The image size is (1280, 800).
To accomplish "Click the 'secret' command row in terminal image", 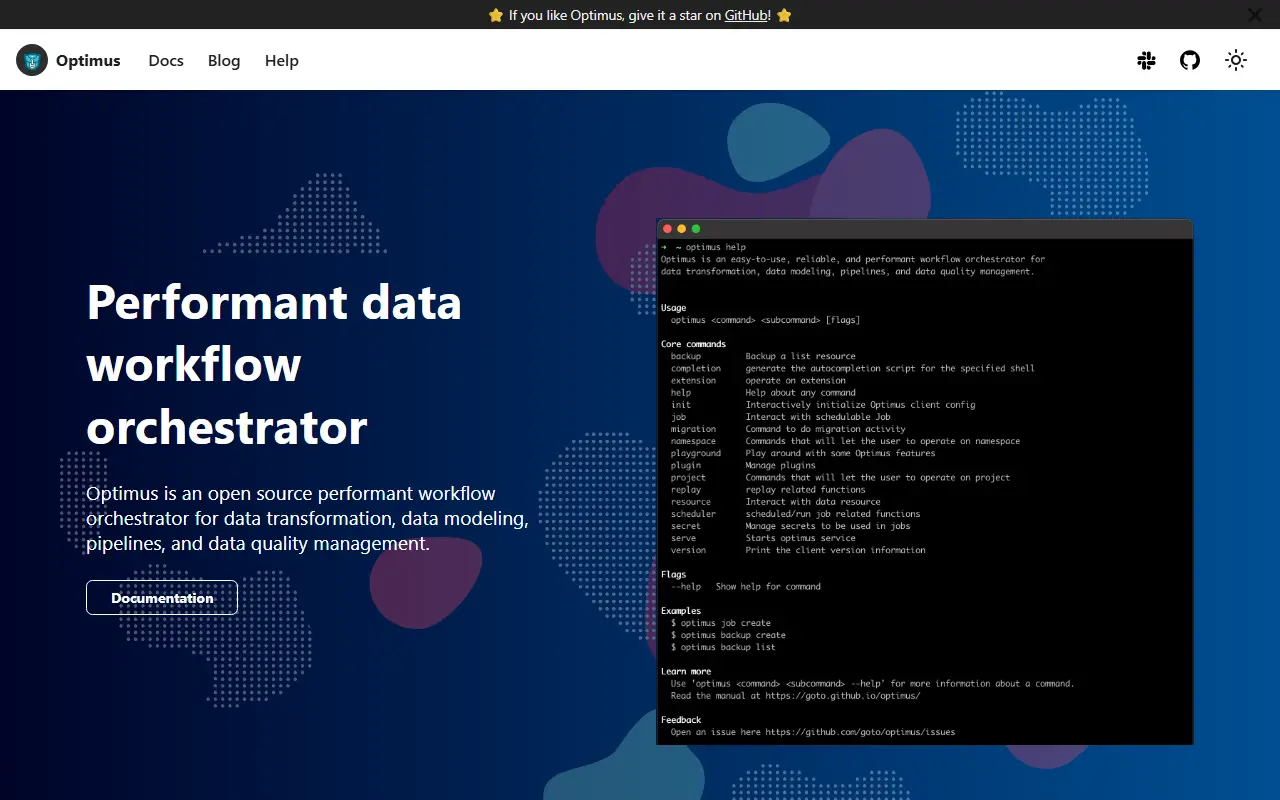I will tap(791, 526).
